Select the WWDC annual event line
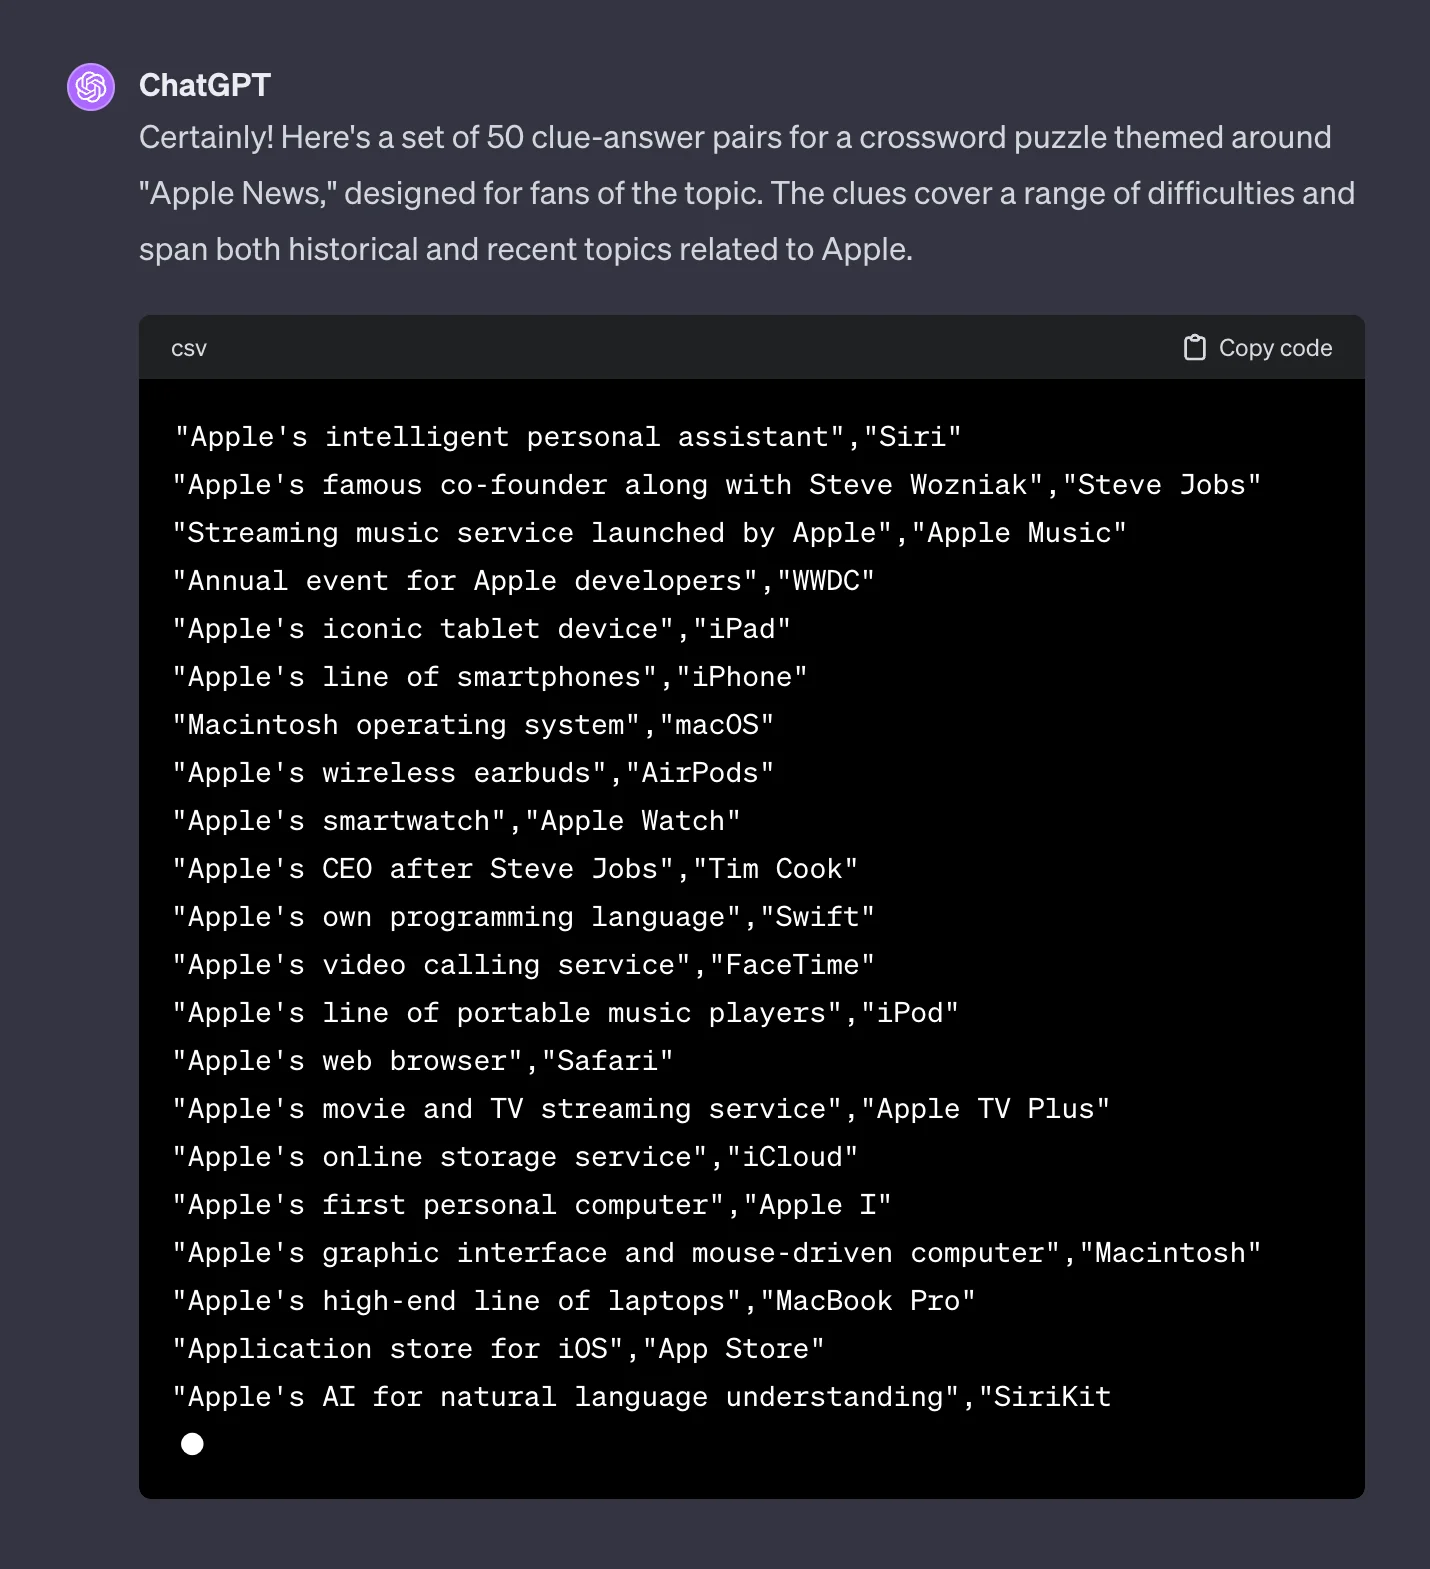The image size is (1430, 1569). point(524,581)
